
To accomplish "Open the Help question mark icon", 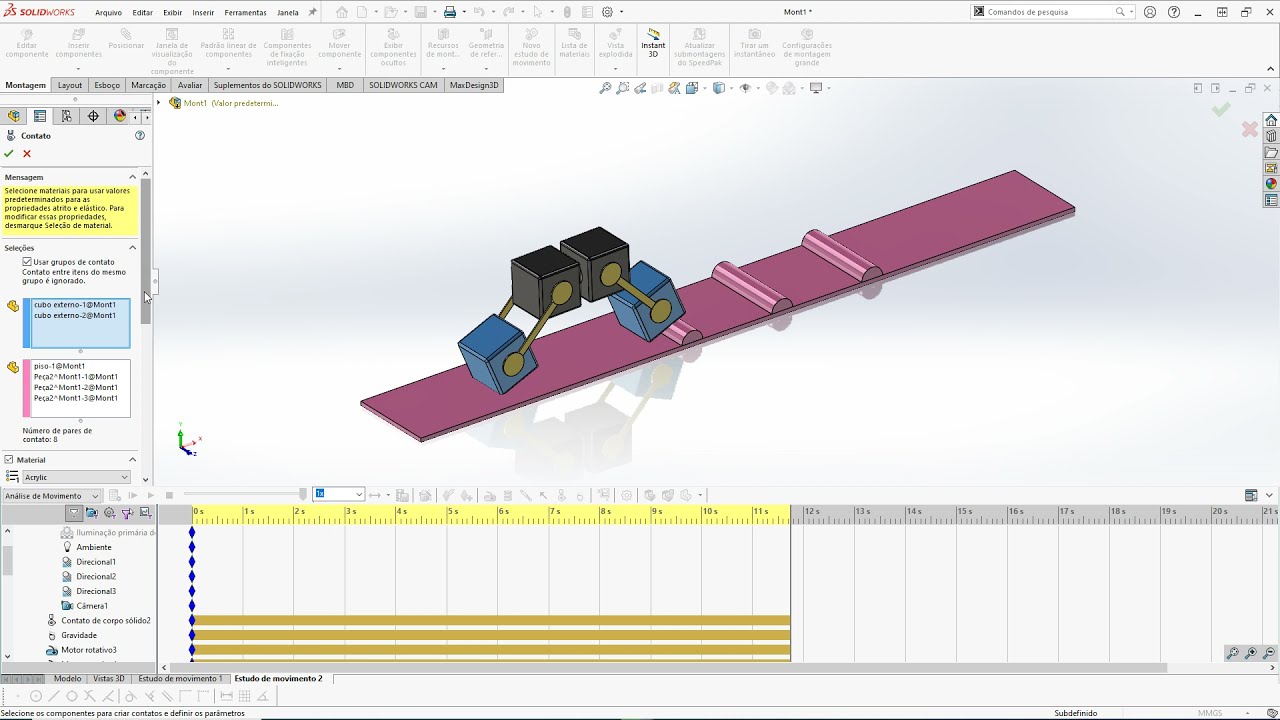I will point(1174,12).
